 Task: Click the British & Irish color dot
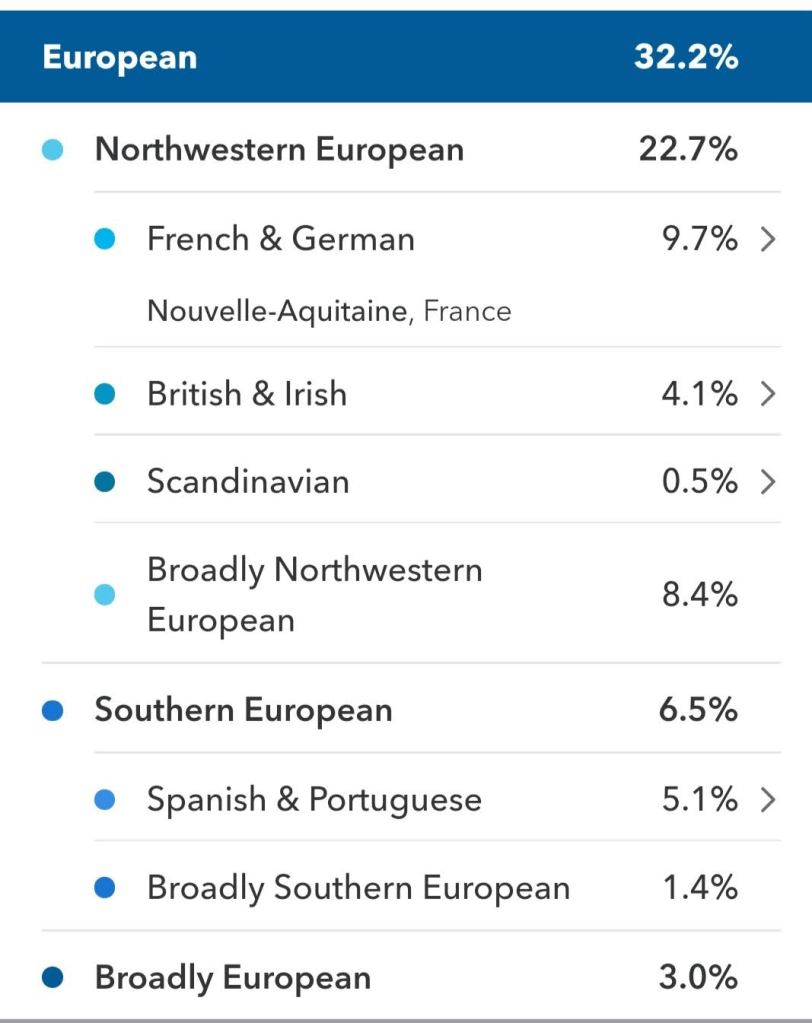point(105,395)
